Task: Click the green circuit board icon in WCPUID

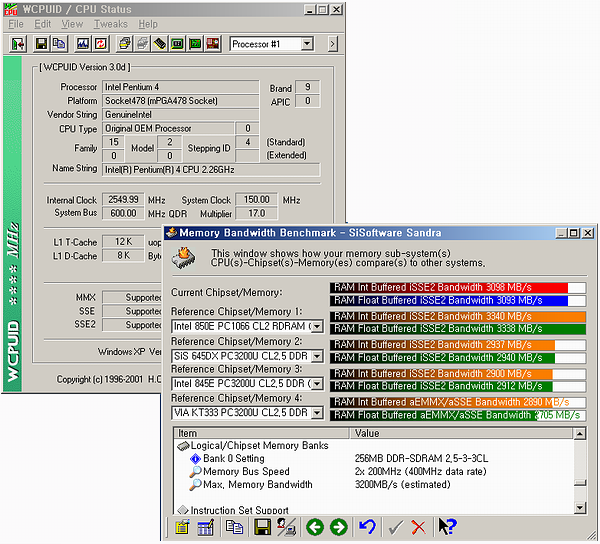Action: [x=195, y=44]
